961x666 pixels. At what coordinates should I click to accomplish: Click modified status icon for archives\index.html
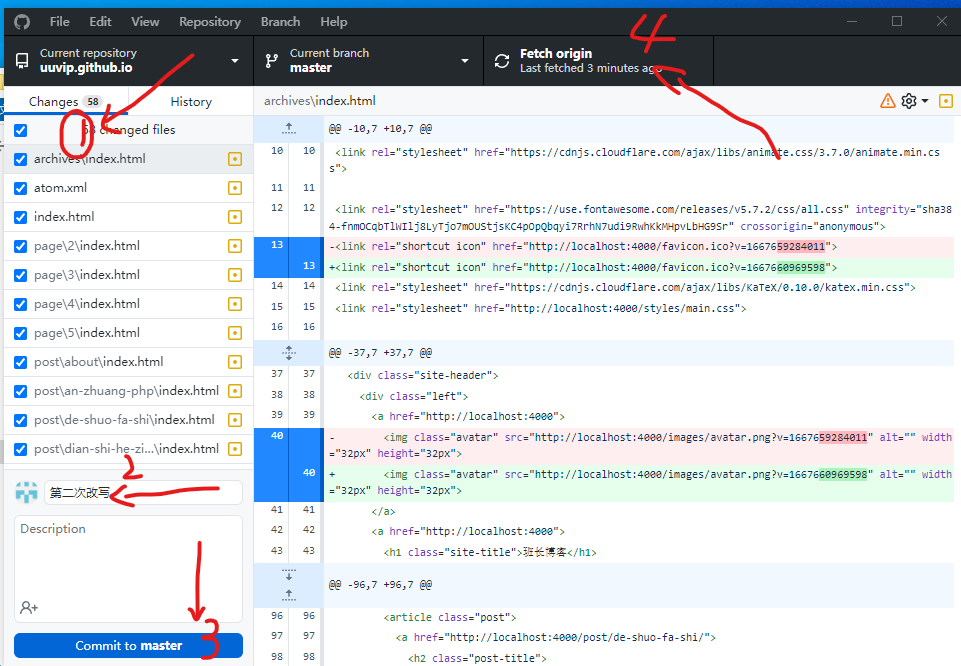point(235,159)
